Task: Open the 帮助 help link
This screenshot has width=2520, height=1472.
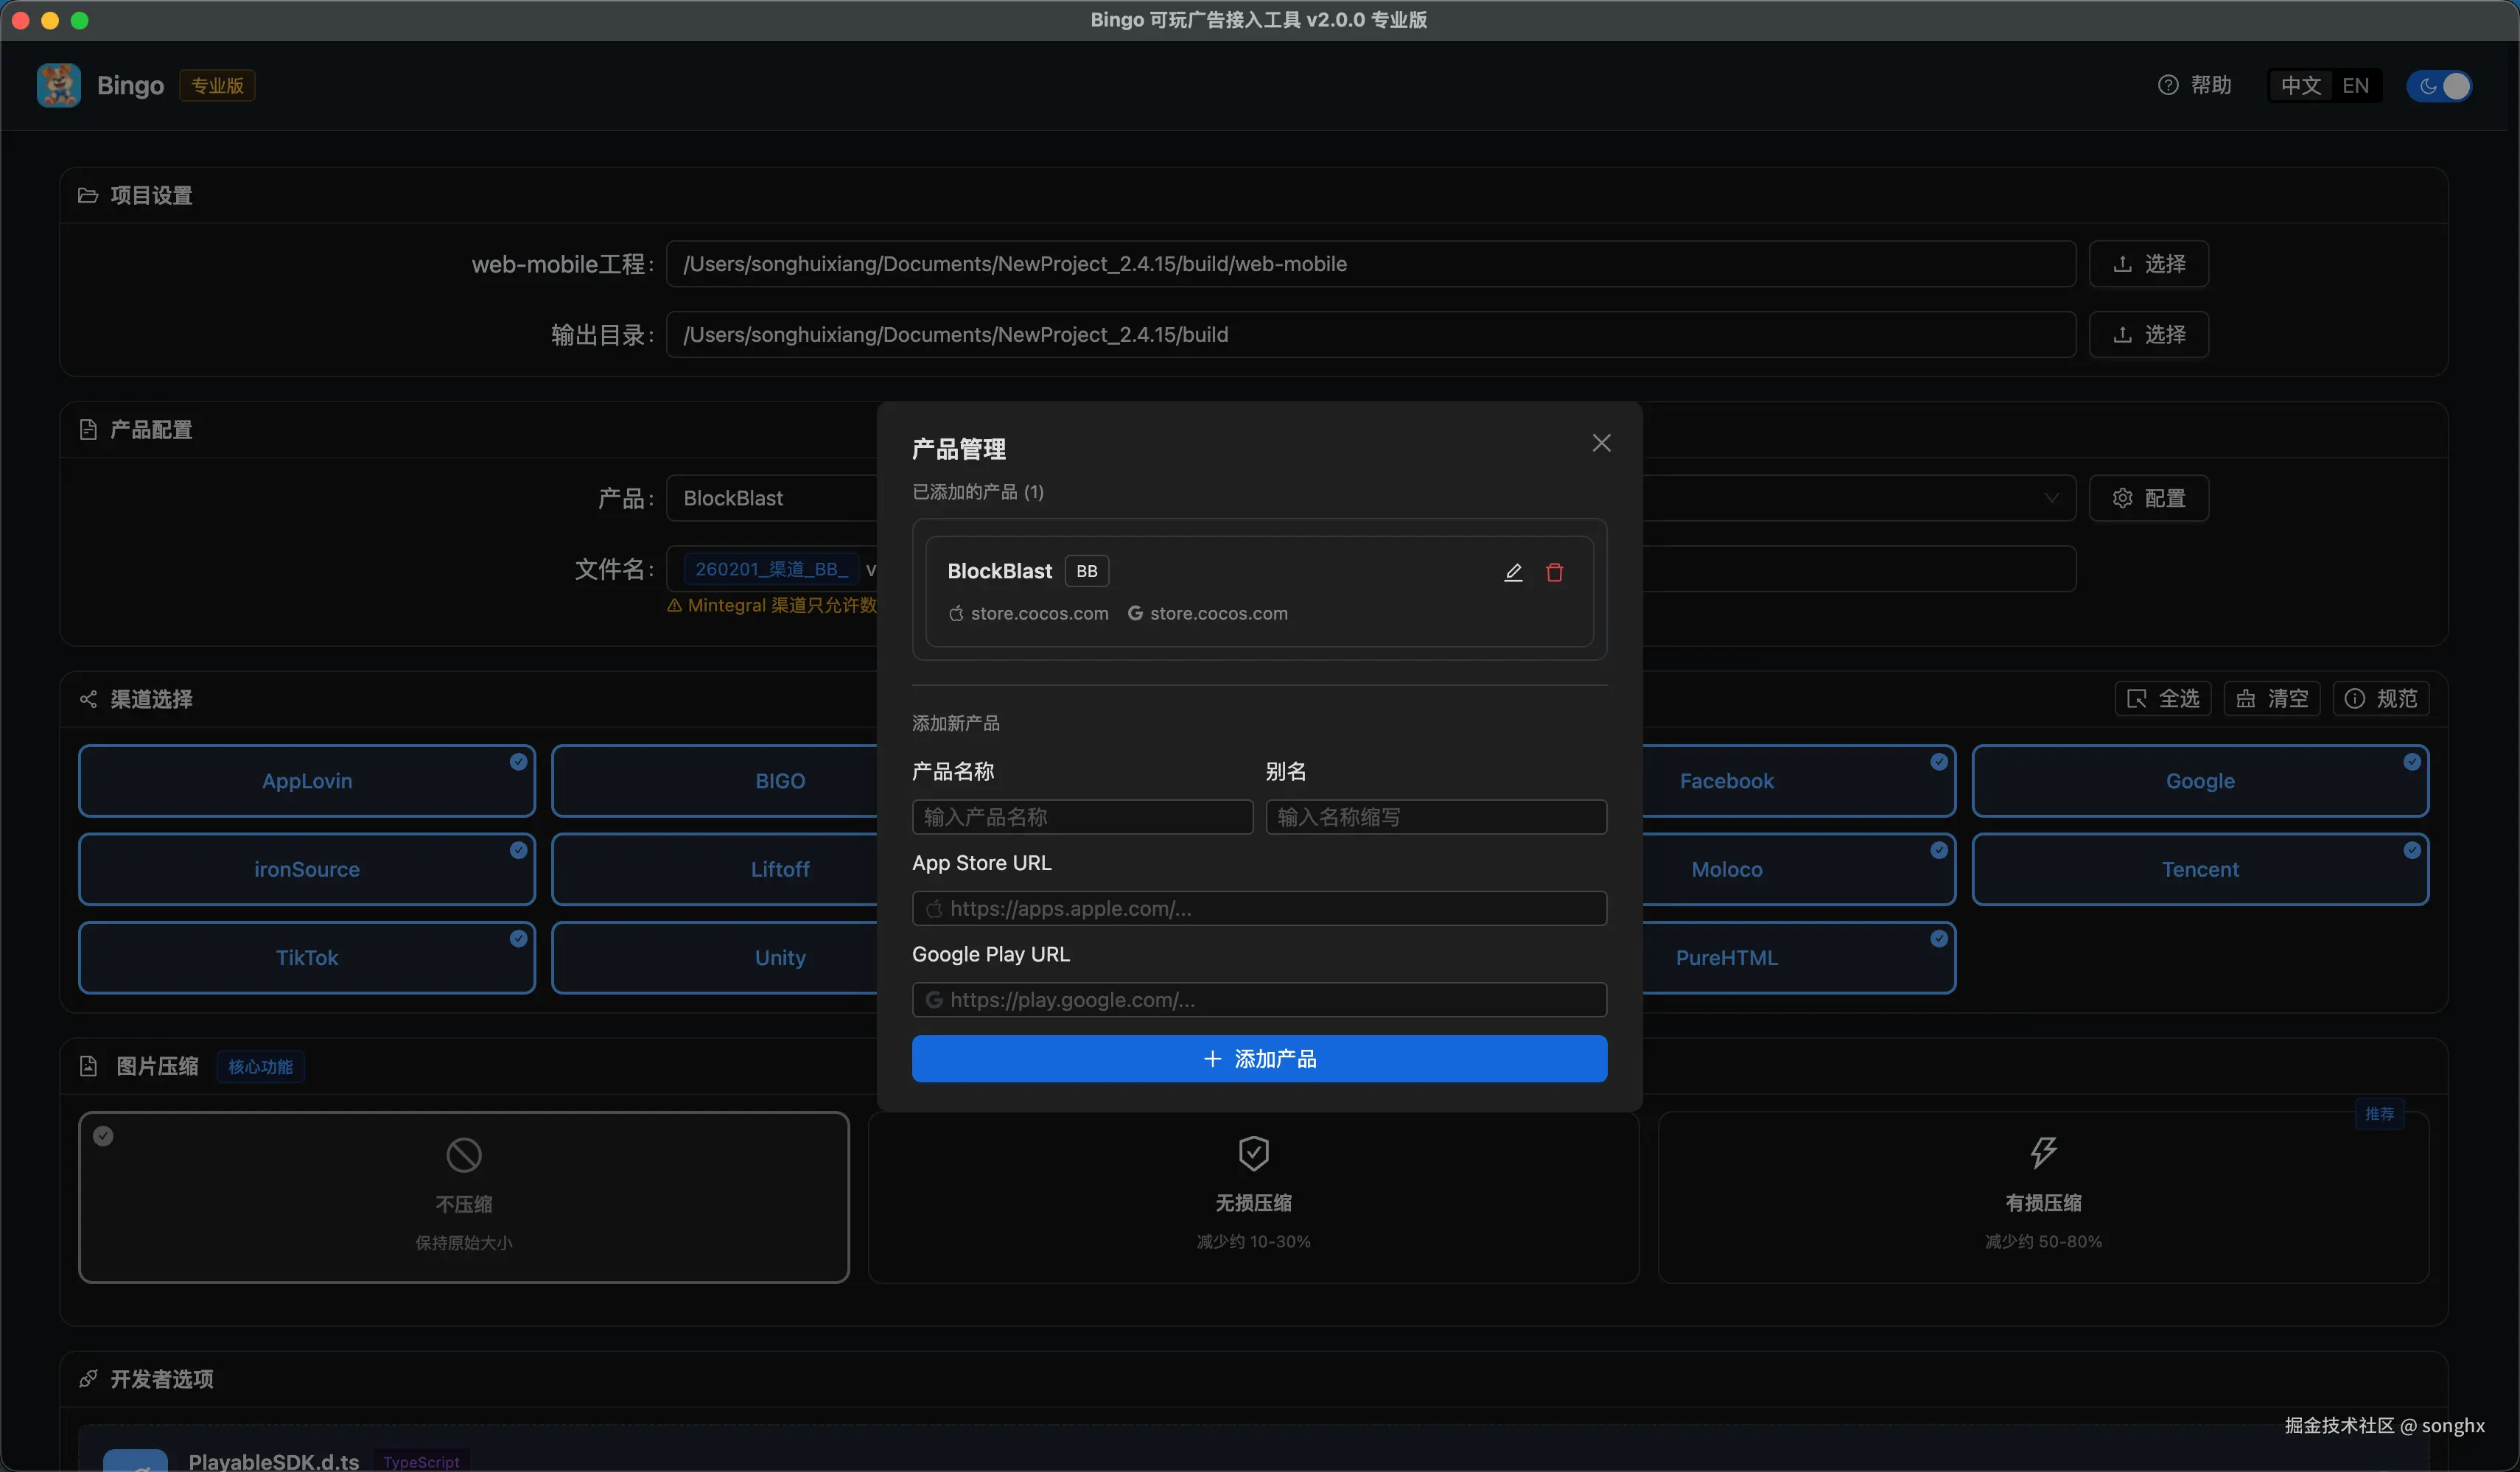Action: click(x=2195, y=85)
